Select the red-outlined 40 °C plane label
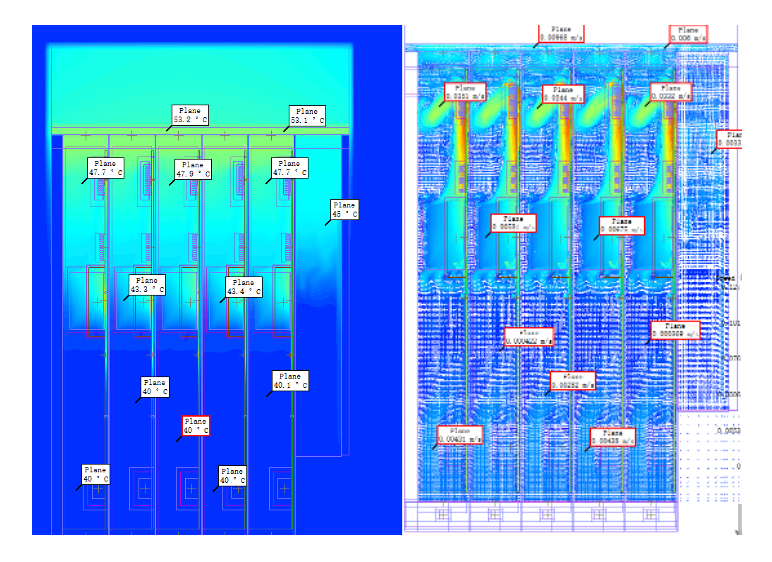 pyautogui.click(x=196, y=427)
